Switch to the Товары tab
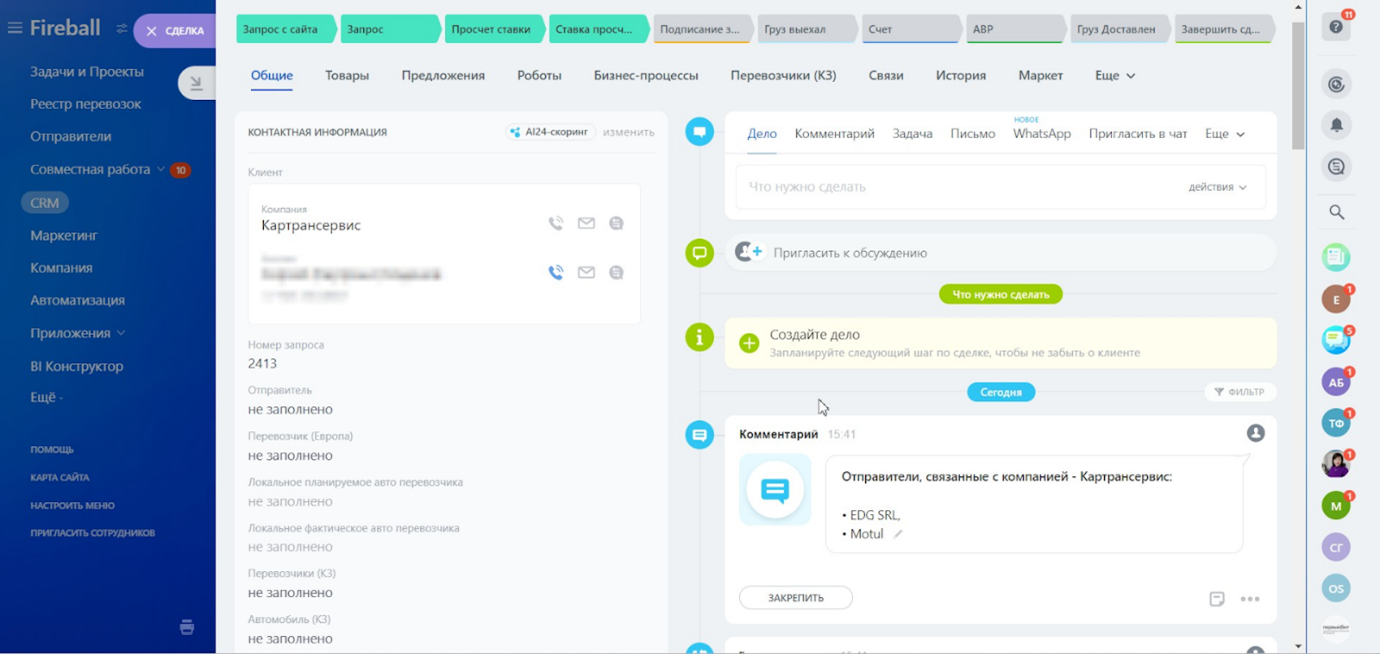The height and width of the screenshot is (654, 1380). pos(347,75)
